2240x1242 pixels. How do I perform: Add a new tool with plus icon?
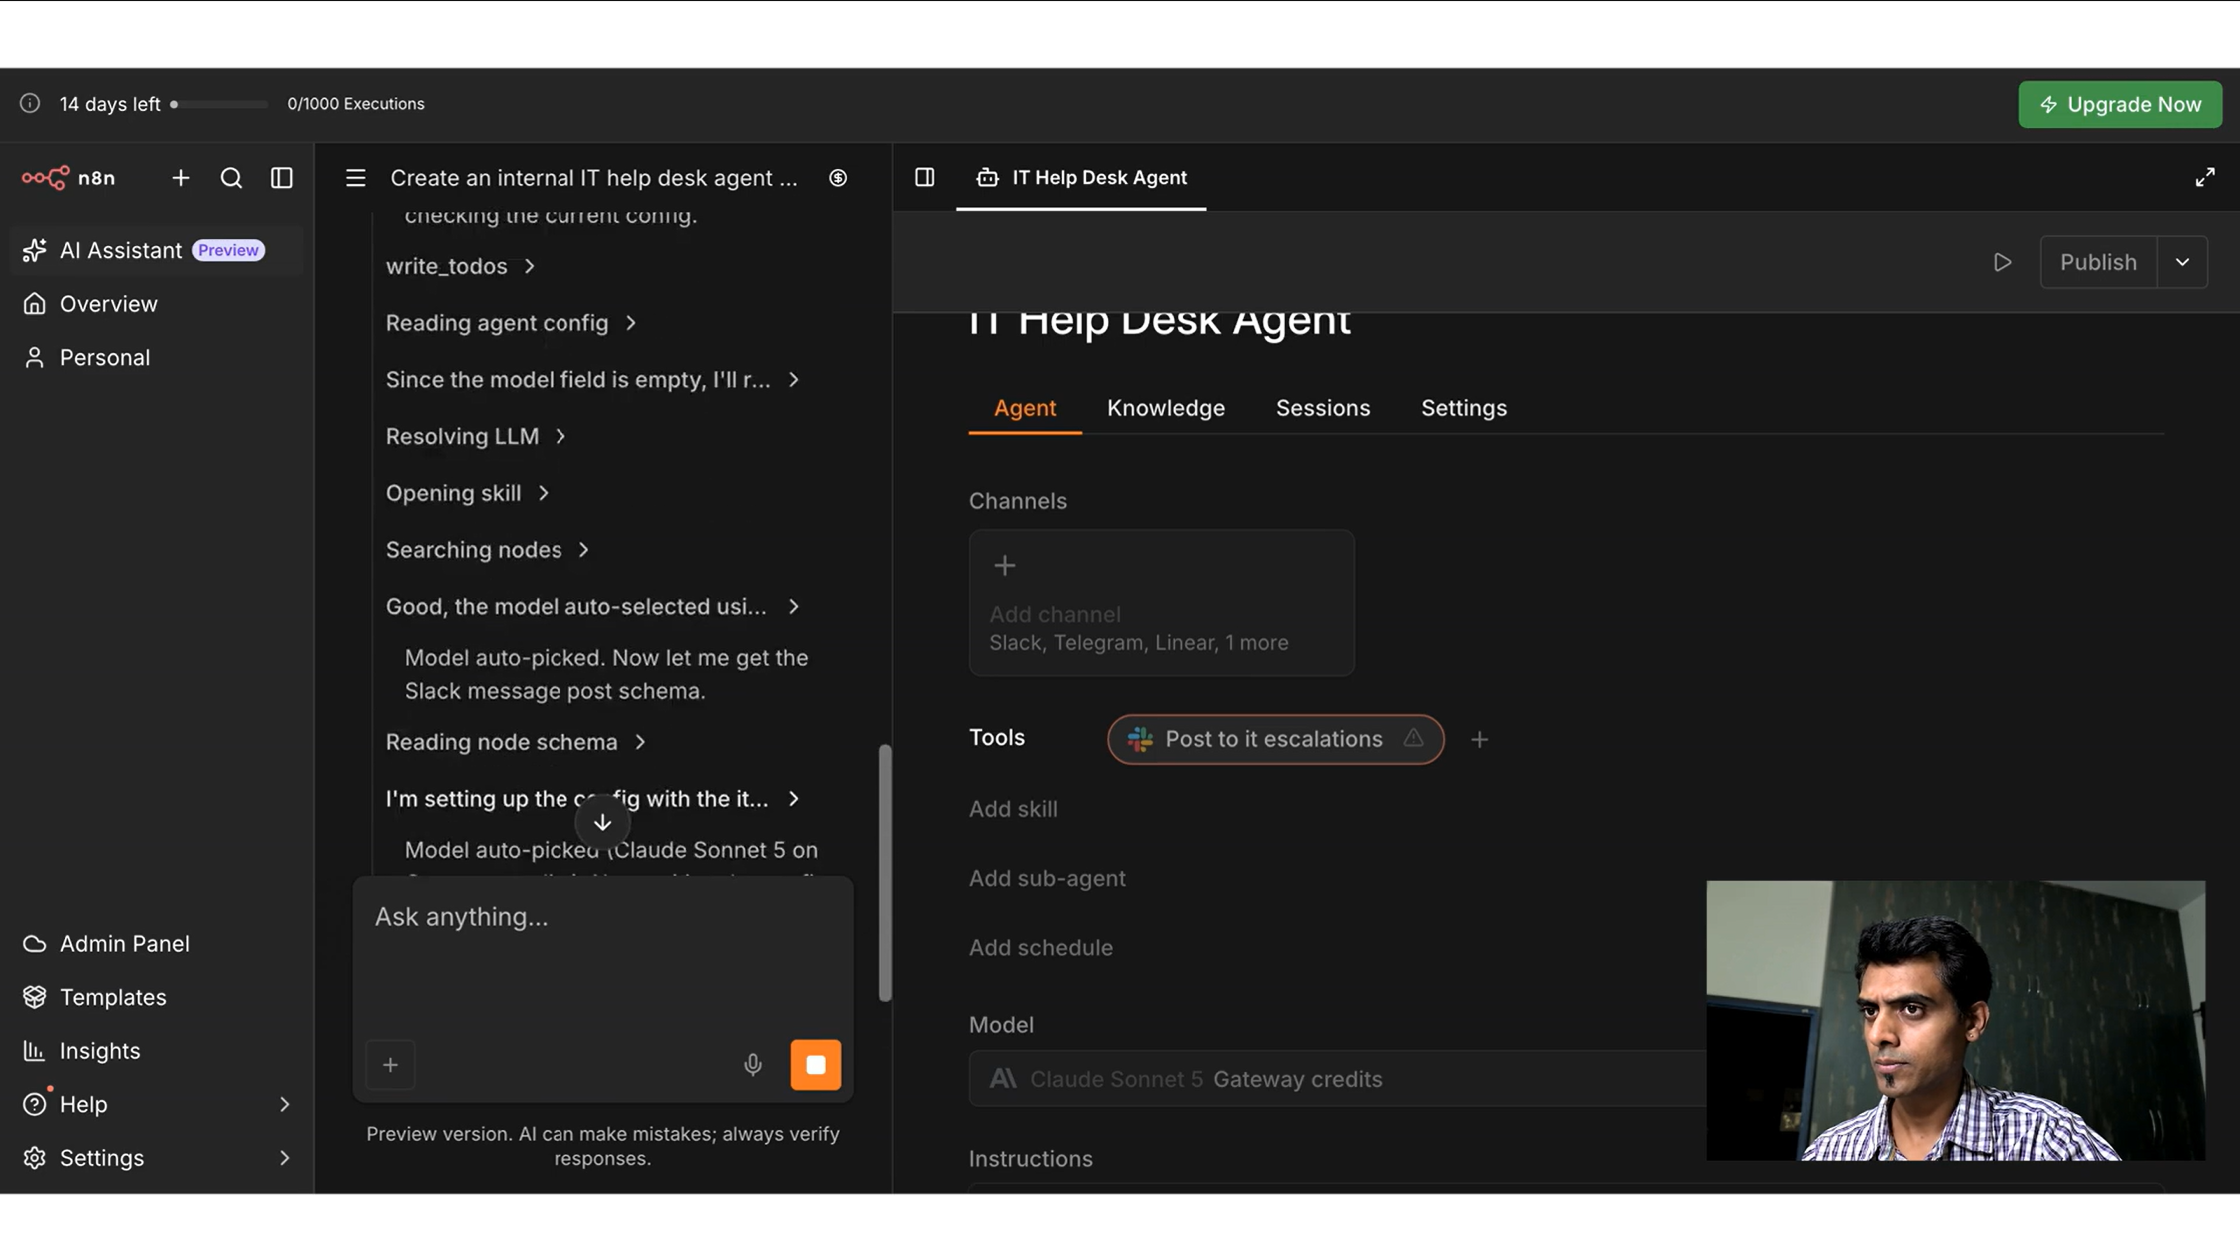pos(1480,739)
